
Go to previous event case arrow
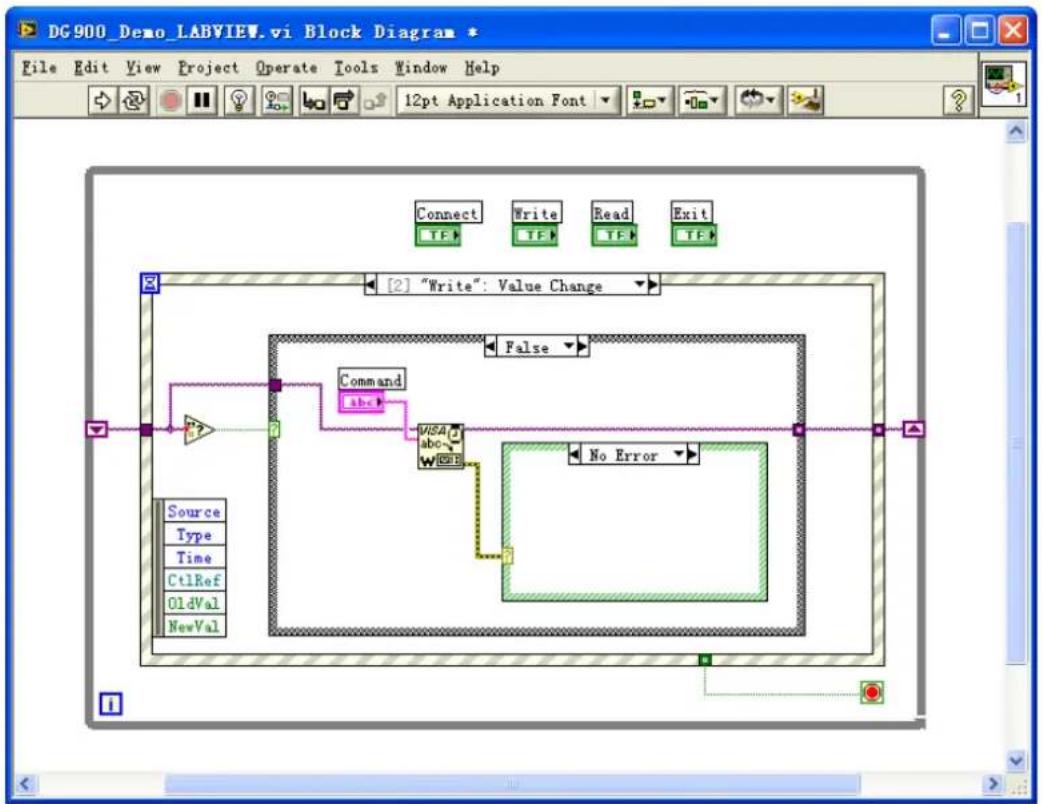(x=370, y=285)
